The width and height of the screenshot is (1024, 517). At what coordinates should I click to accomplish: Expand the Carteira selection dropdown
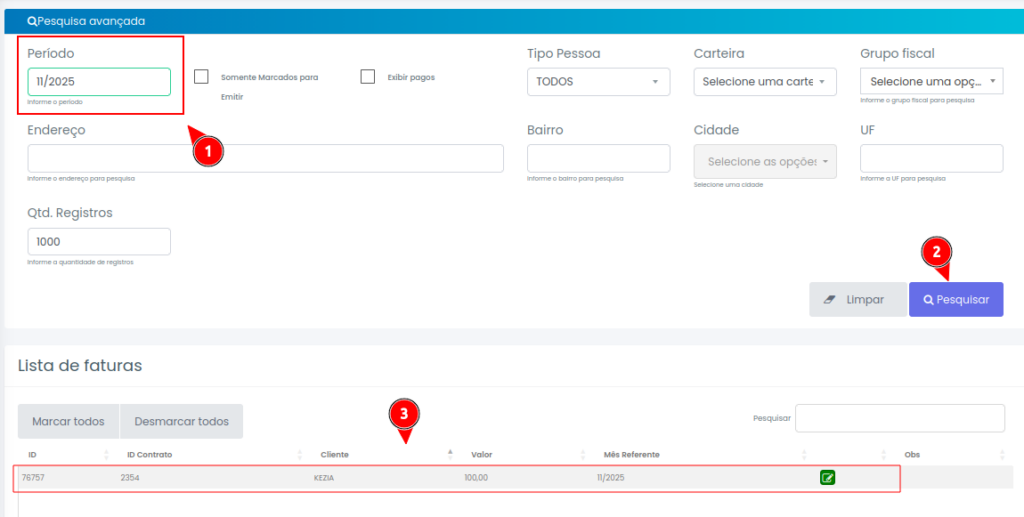coord(764,82)
